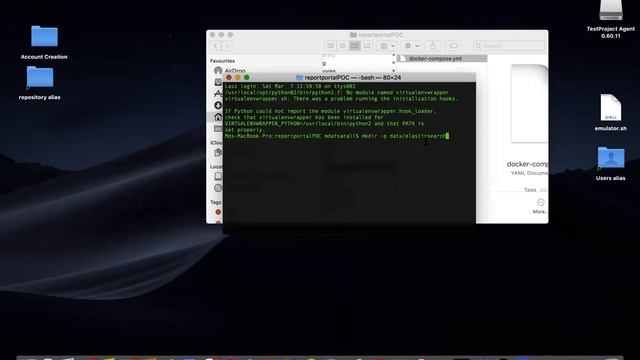Go forward in Finder window
The image size is (640, 360).
pyautogui.click(x=227, y=46)
